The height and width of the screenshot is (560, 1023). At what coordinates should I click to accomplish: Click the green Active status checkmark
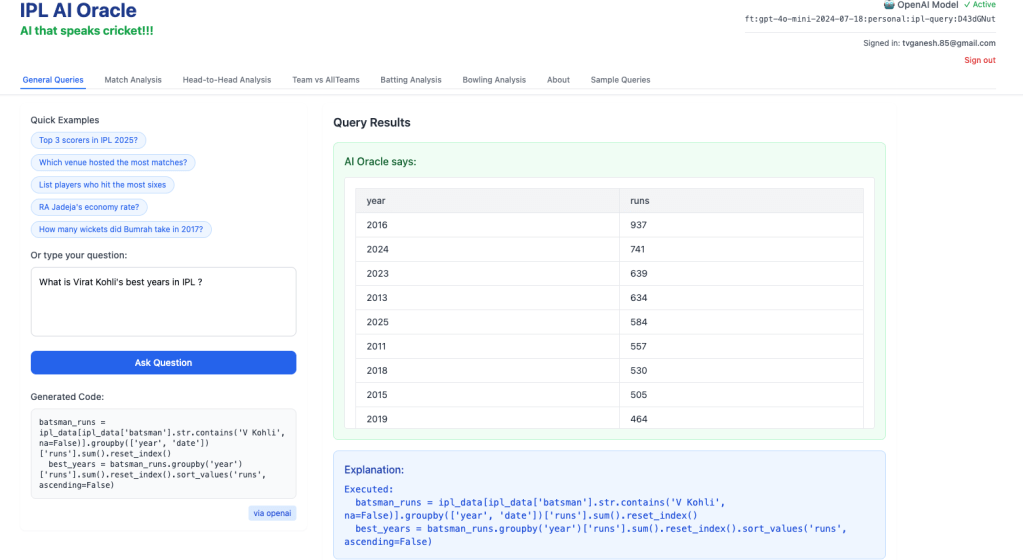coord(967,5)
